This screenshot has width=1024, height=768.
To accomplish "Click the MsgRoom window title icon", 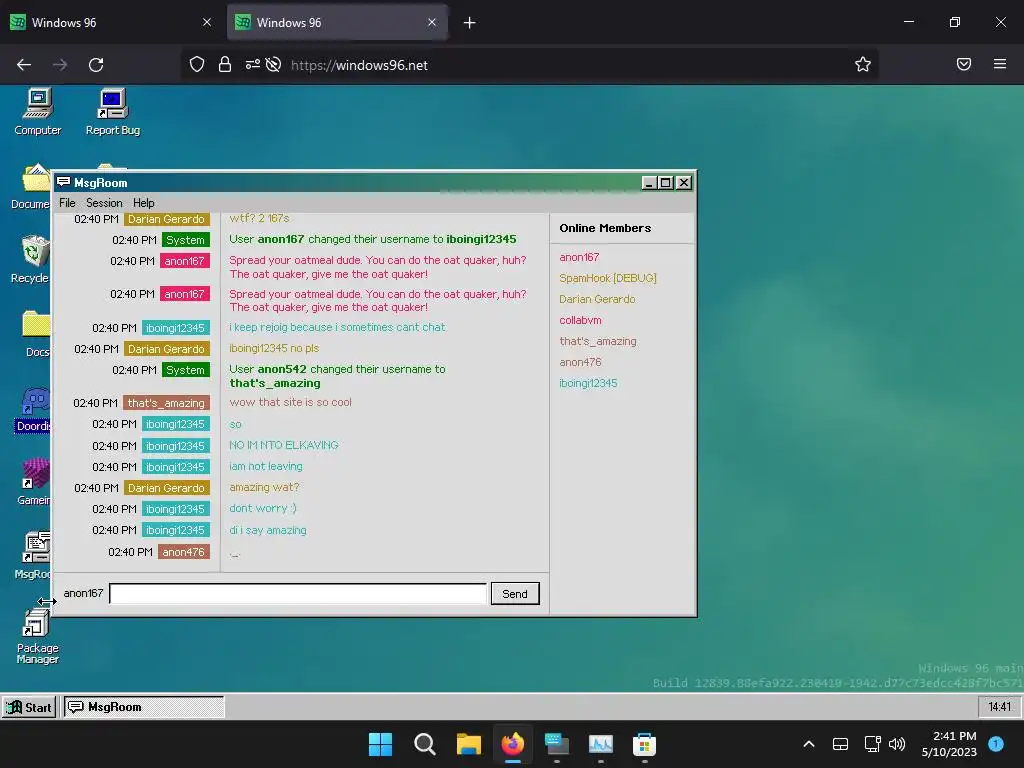I will tap(63, 182).
